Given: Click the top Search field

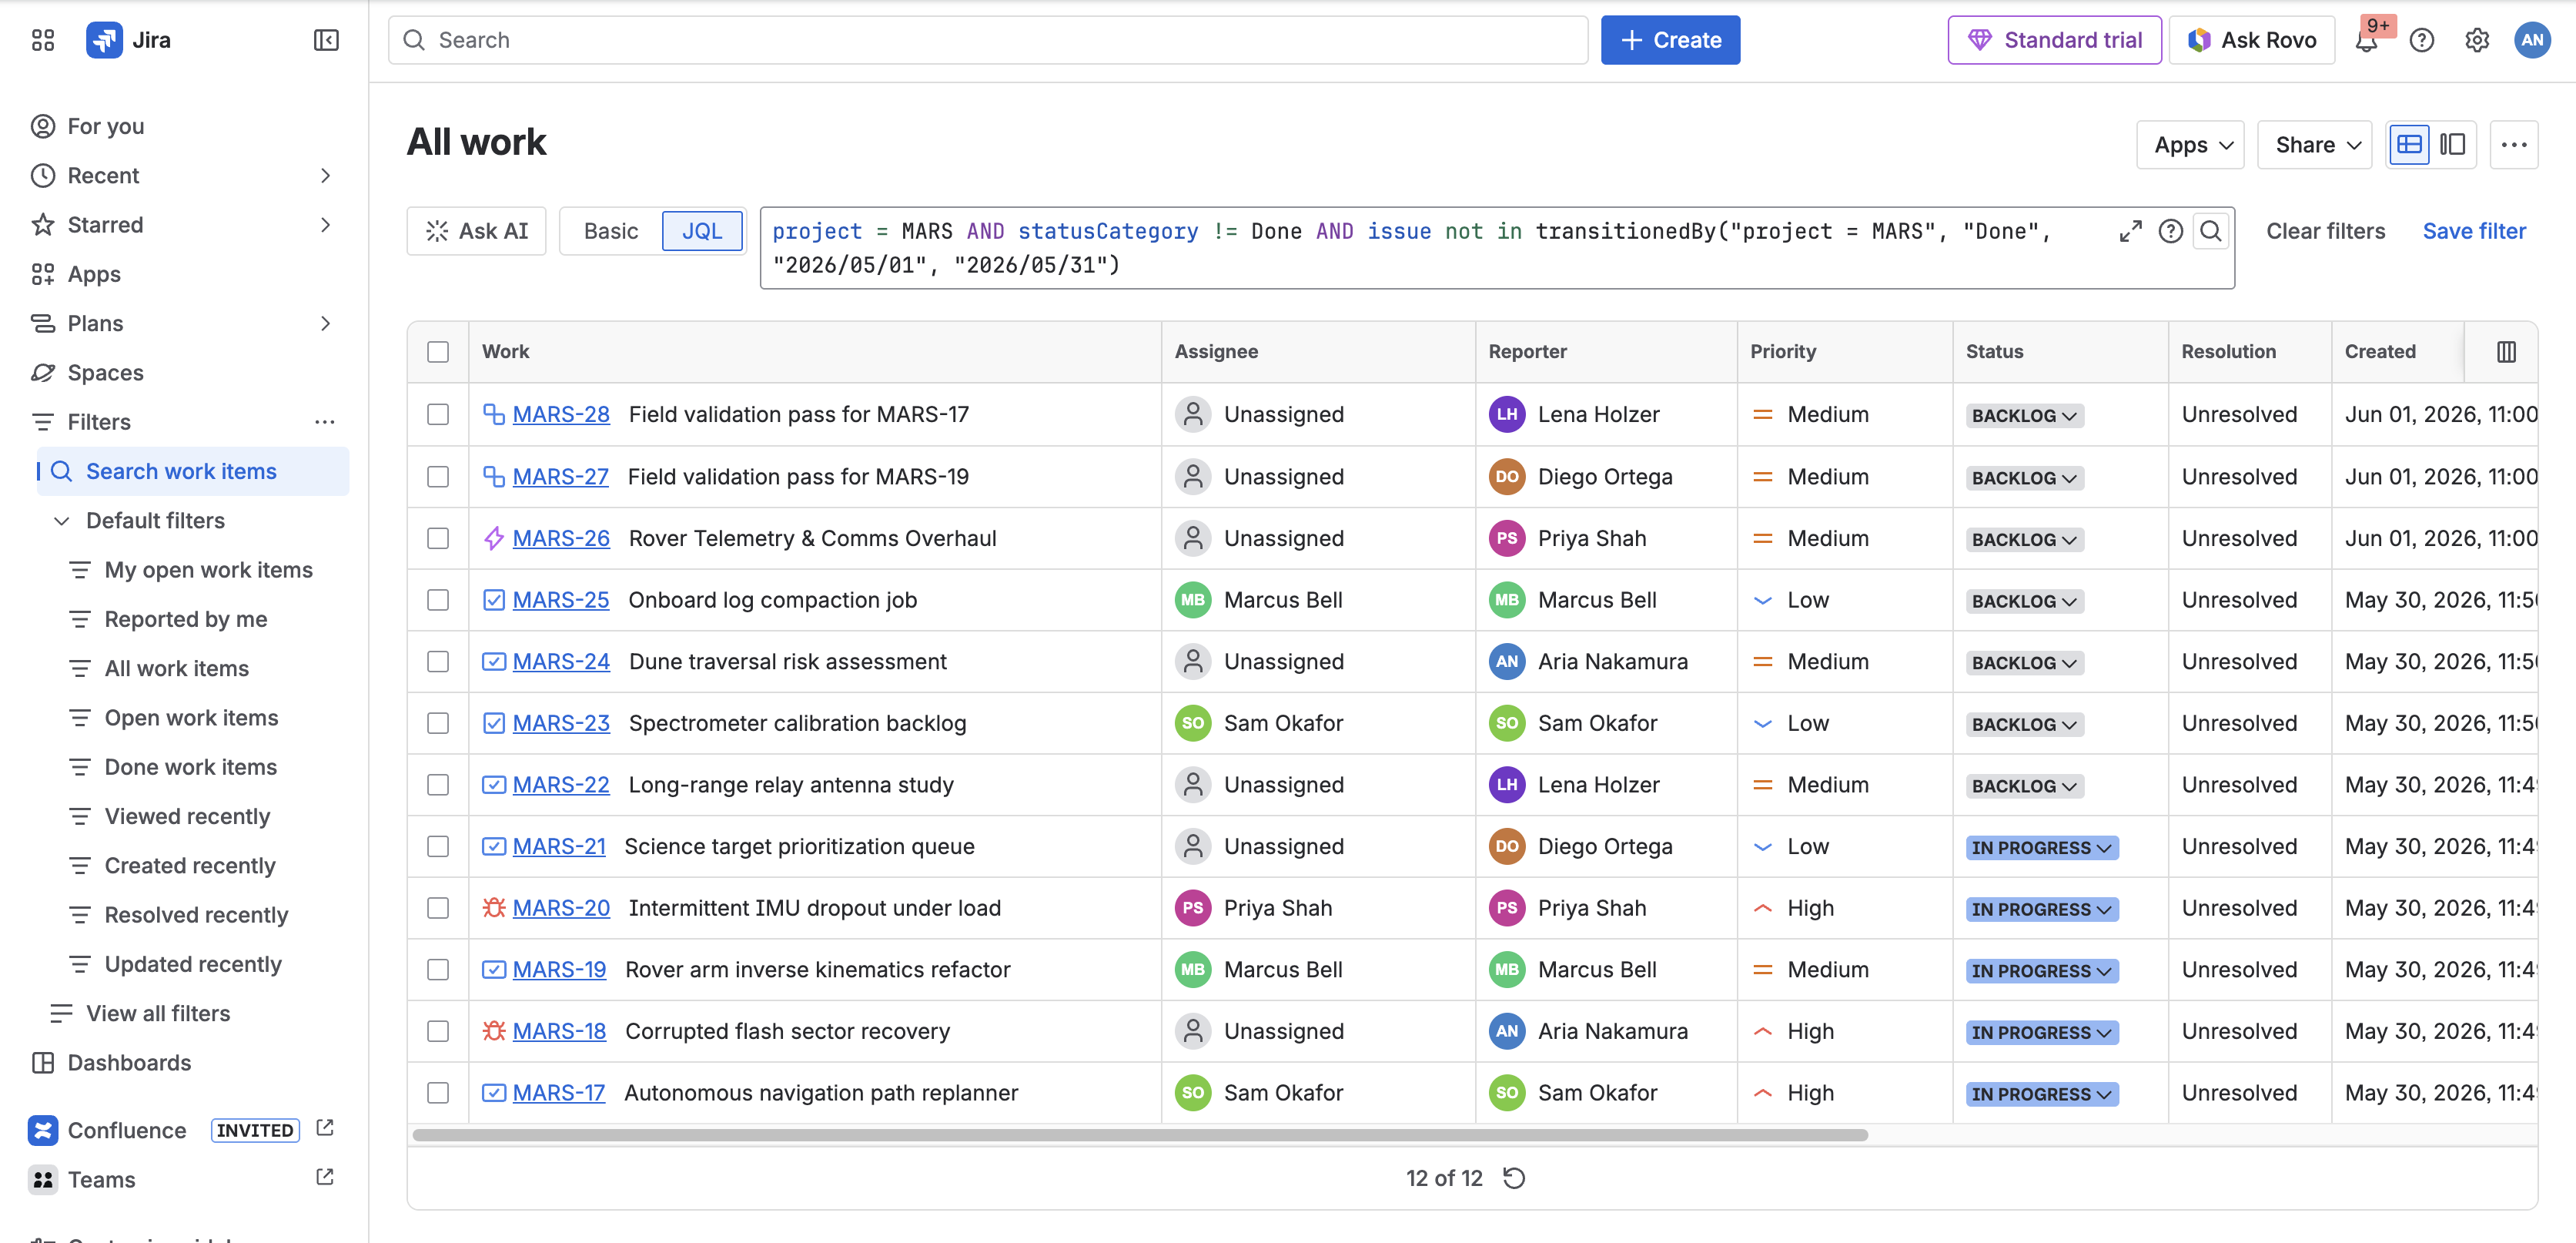Looking at the screenshot, I should click(x=988, y=40).
